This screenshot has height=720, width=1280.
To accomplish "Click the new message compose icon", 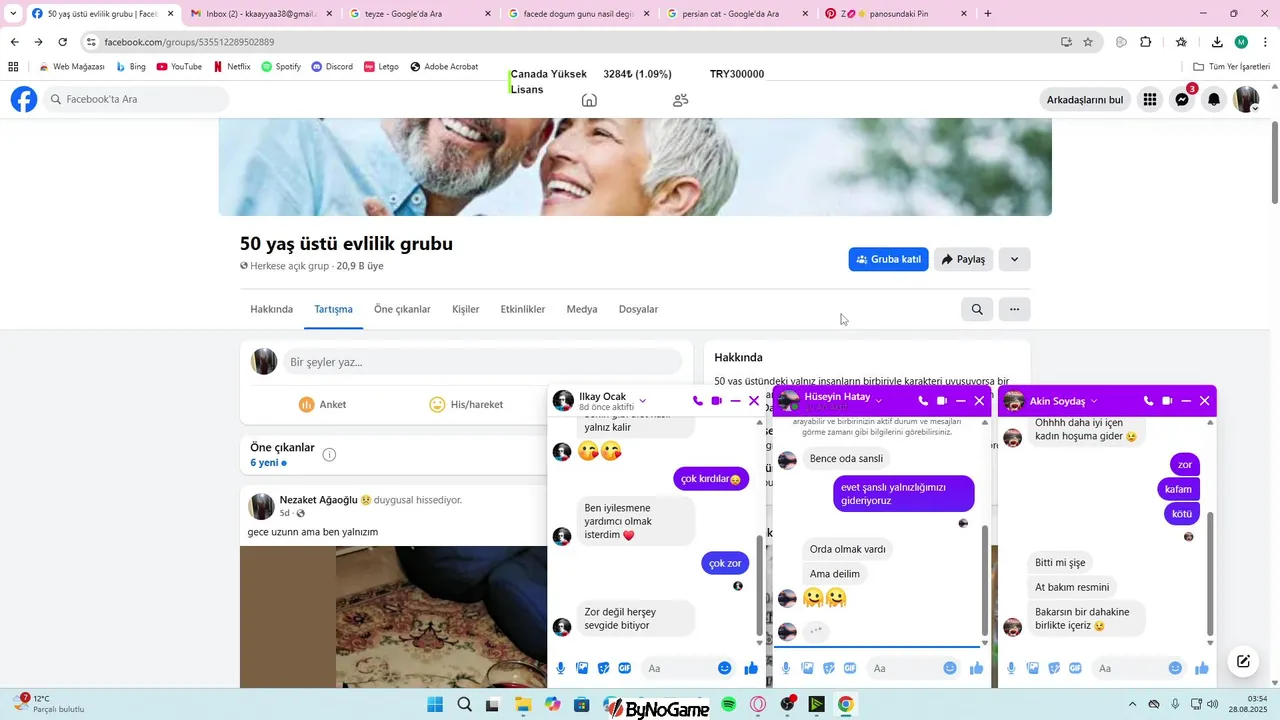I will (x=1243, y=661).
